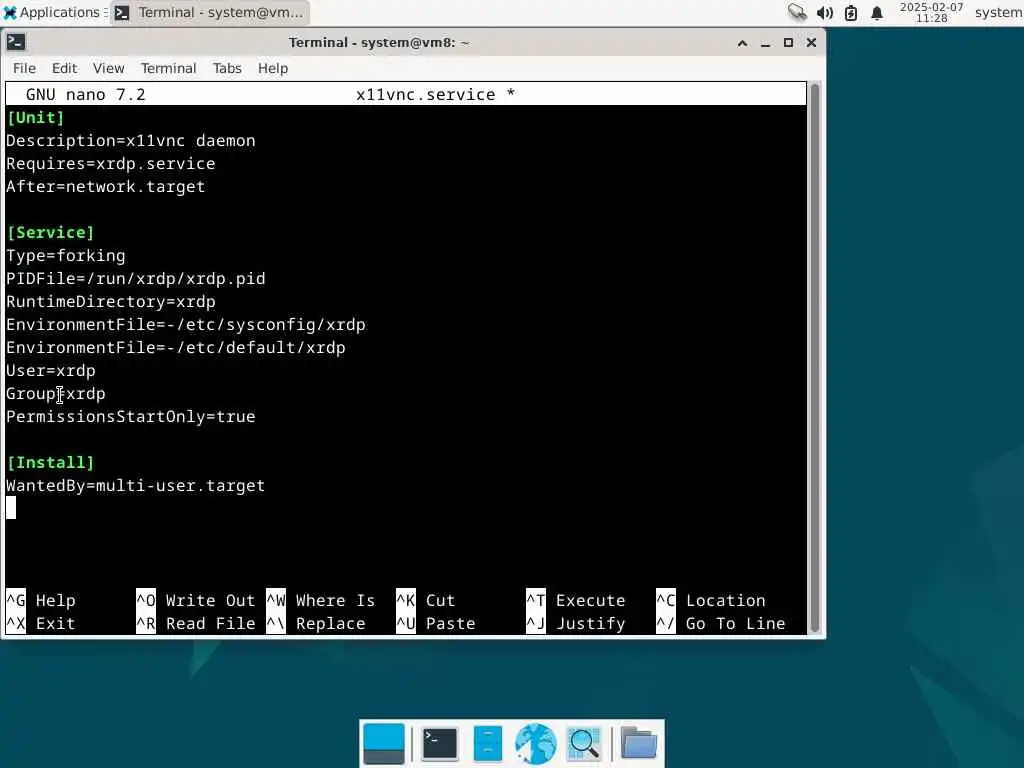Open the Home folder icon in the dock
This screenshot has height=768, width=1024.
point(639,744)
